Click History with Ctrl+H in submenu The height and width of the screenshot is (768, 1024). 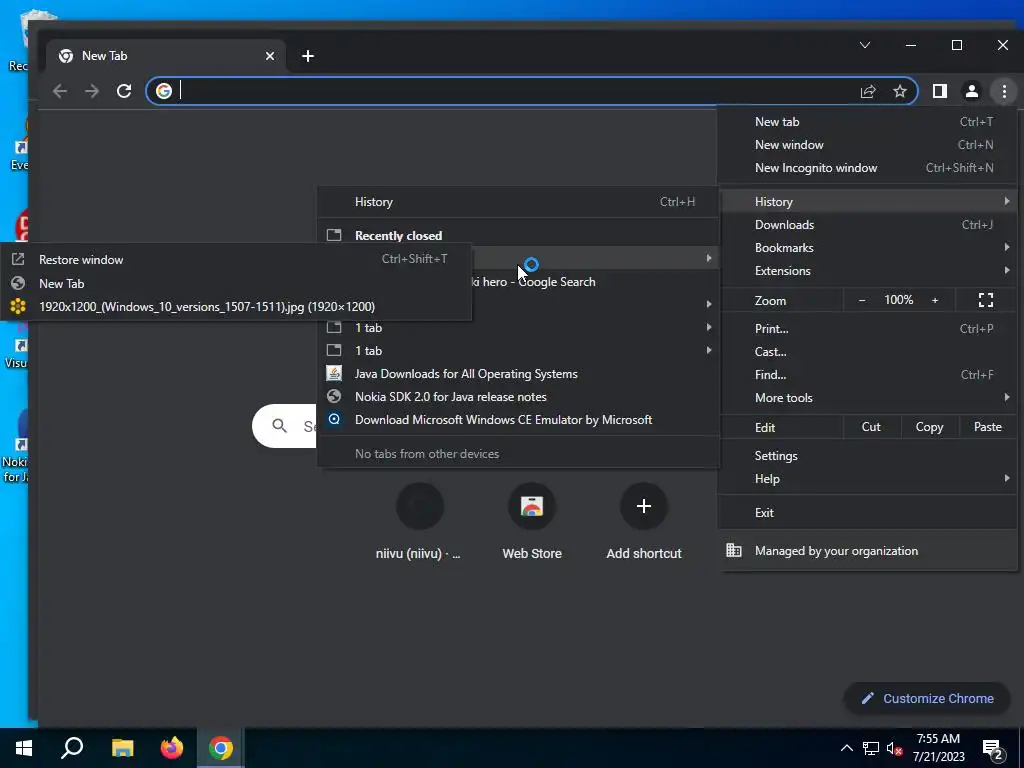[x=518, y=202]
